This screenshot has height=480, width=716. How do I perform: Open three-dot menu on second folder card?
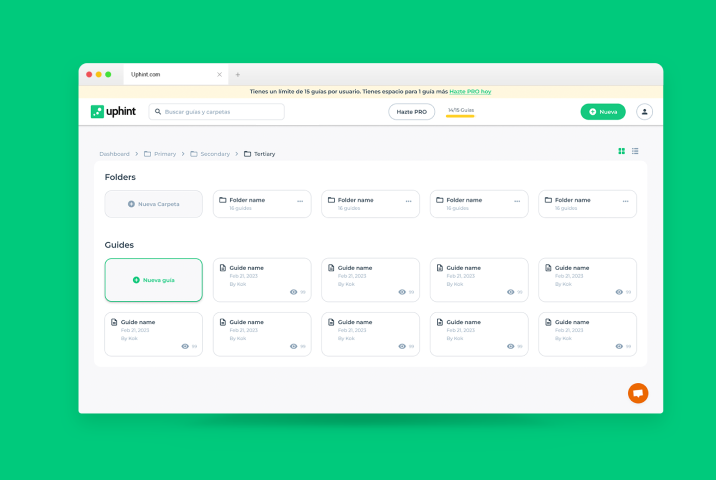click(x=408, y=201)
